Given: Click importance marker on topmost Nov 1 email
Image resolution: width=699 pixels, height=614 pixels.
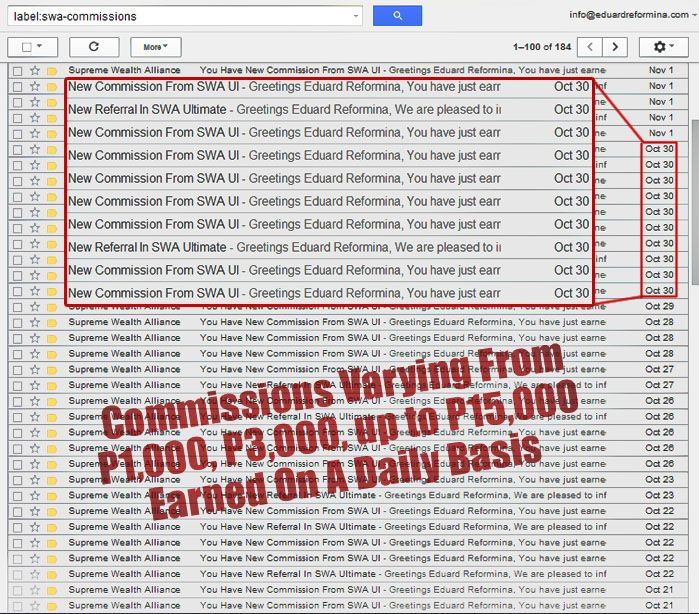Looking at the screenshot, I should click(52, 71).
